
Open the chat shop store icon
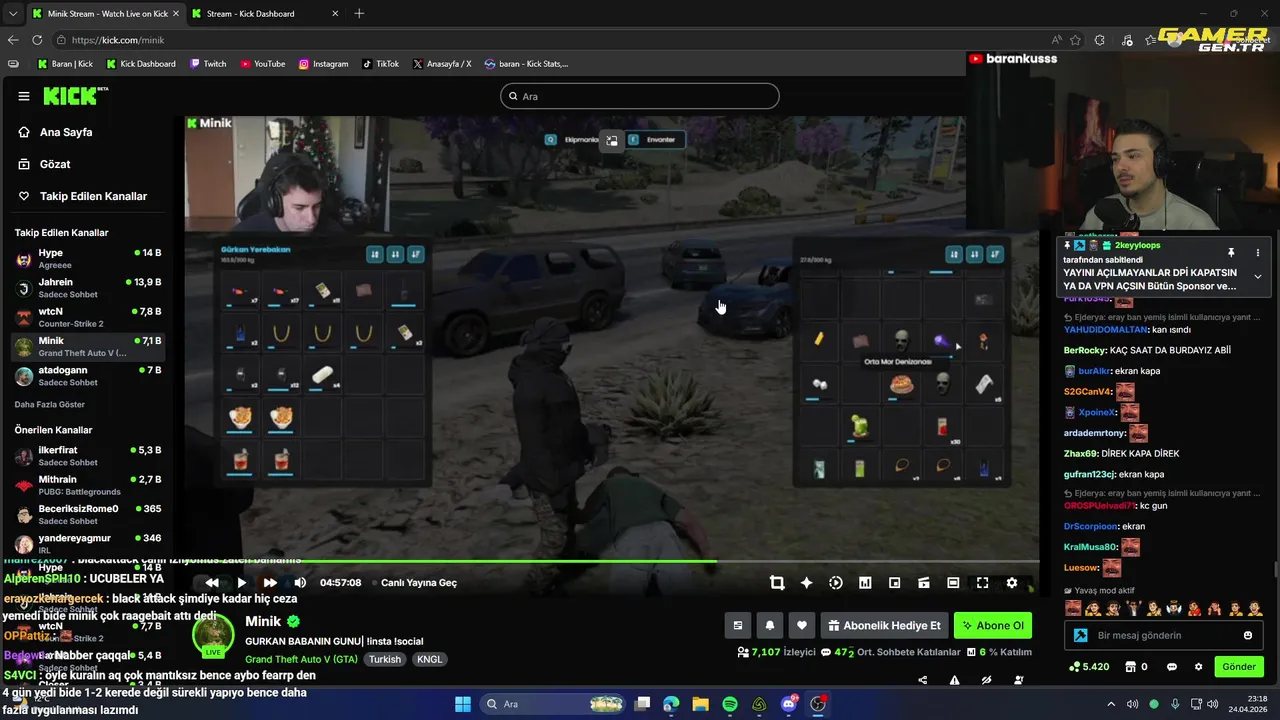[1130, 666]
